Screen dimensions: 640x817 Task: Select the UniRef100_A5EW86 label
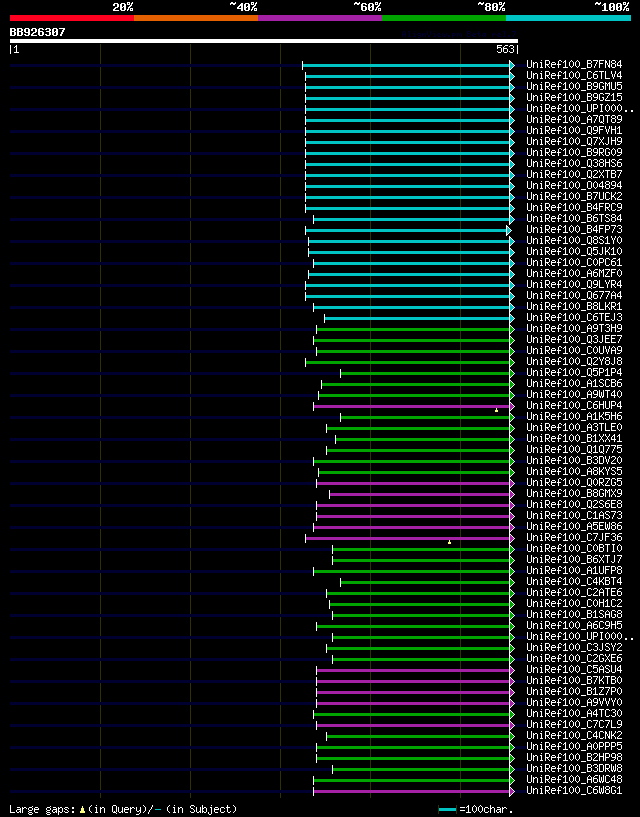coord(574,526)
